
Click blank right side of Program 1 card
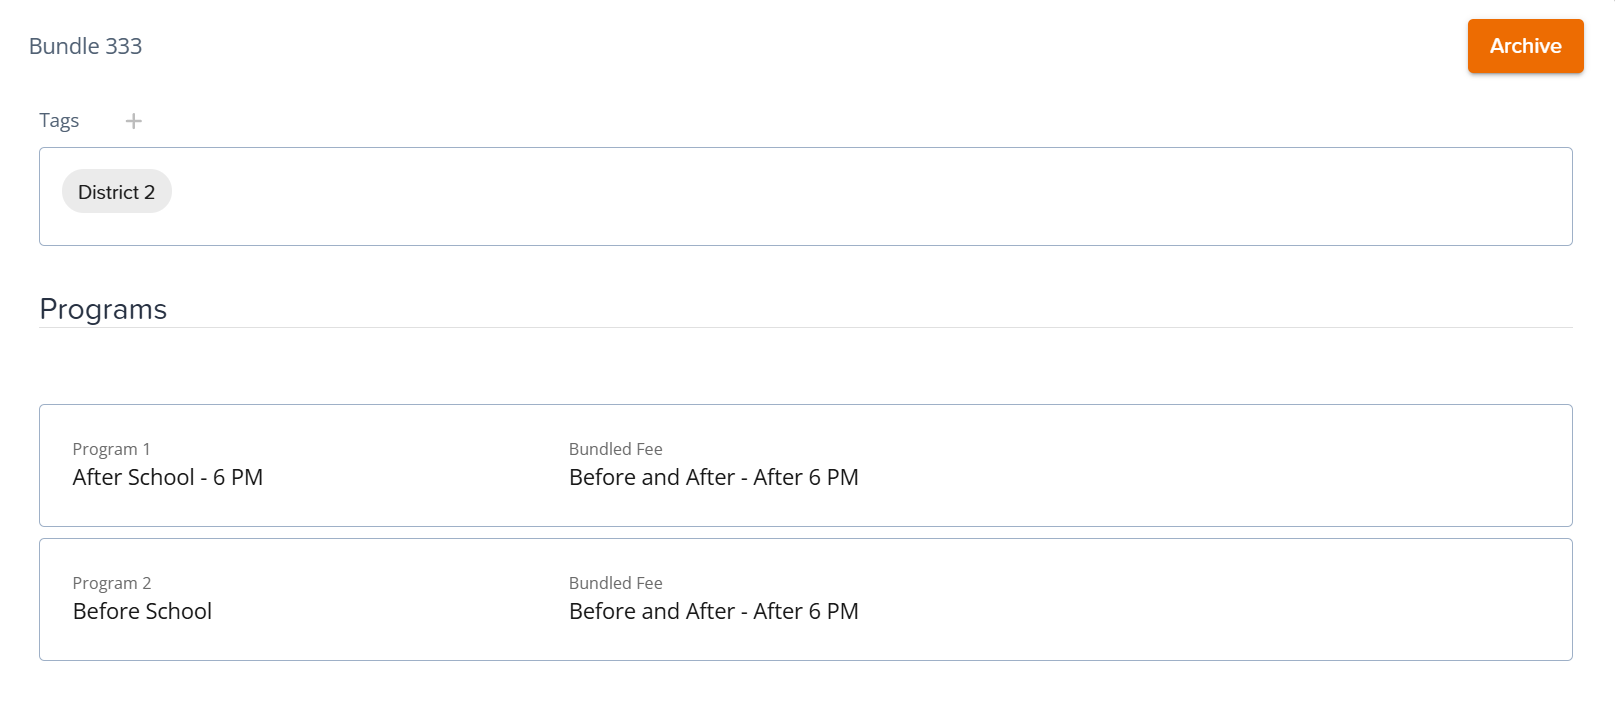(x=1215, y=465)
